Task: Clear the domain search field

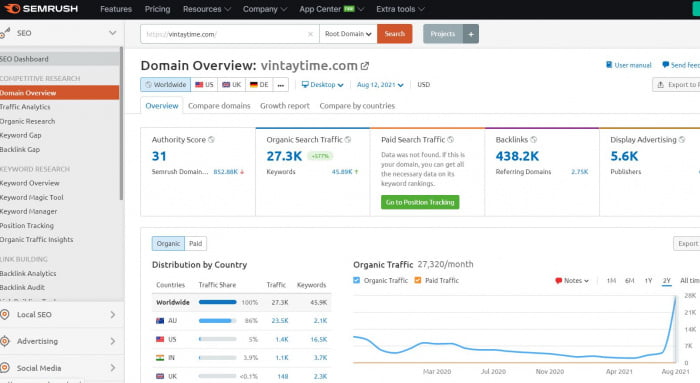Action: 310,34
